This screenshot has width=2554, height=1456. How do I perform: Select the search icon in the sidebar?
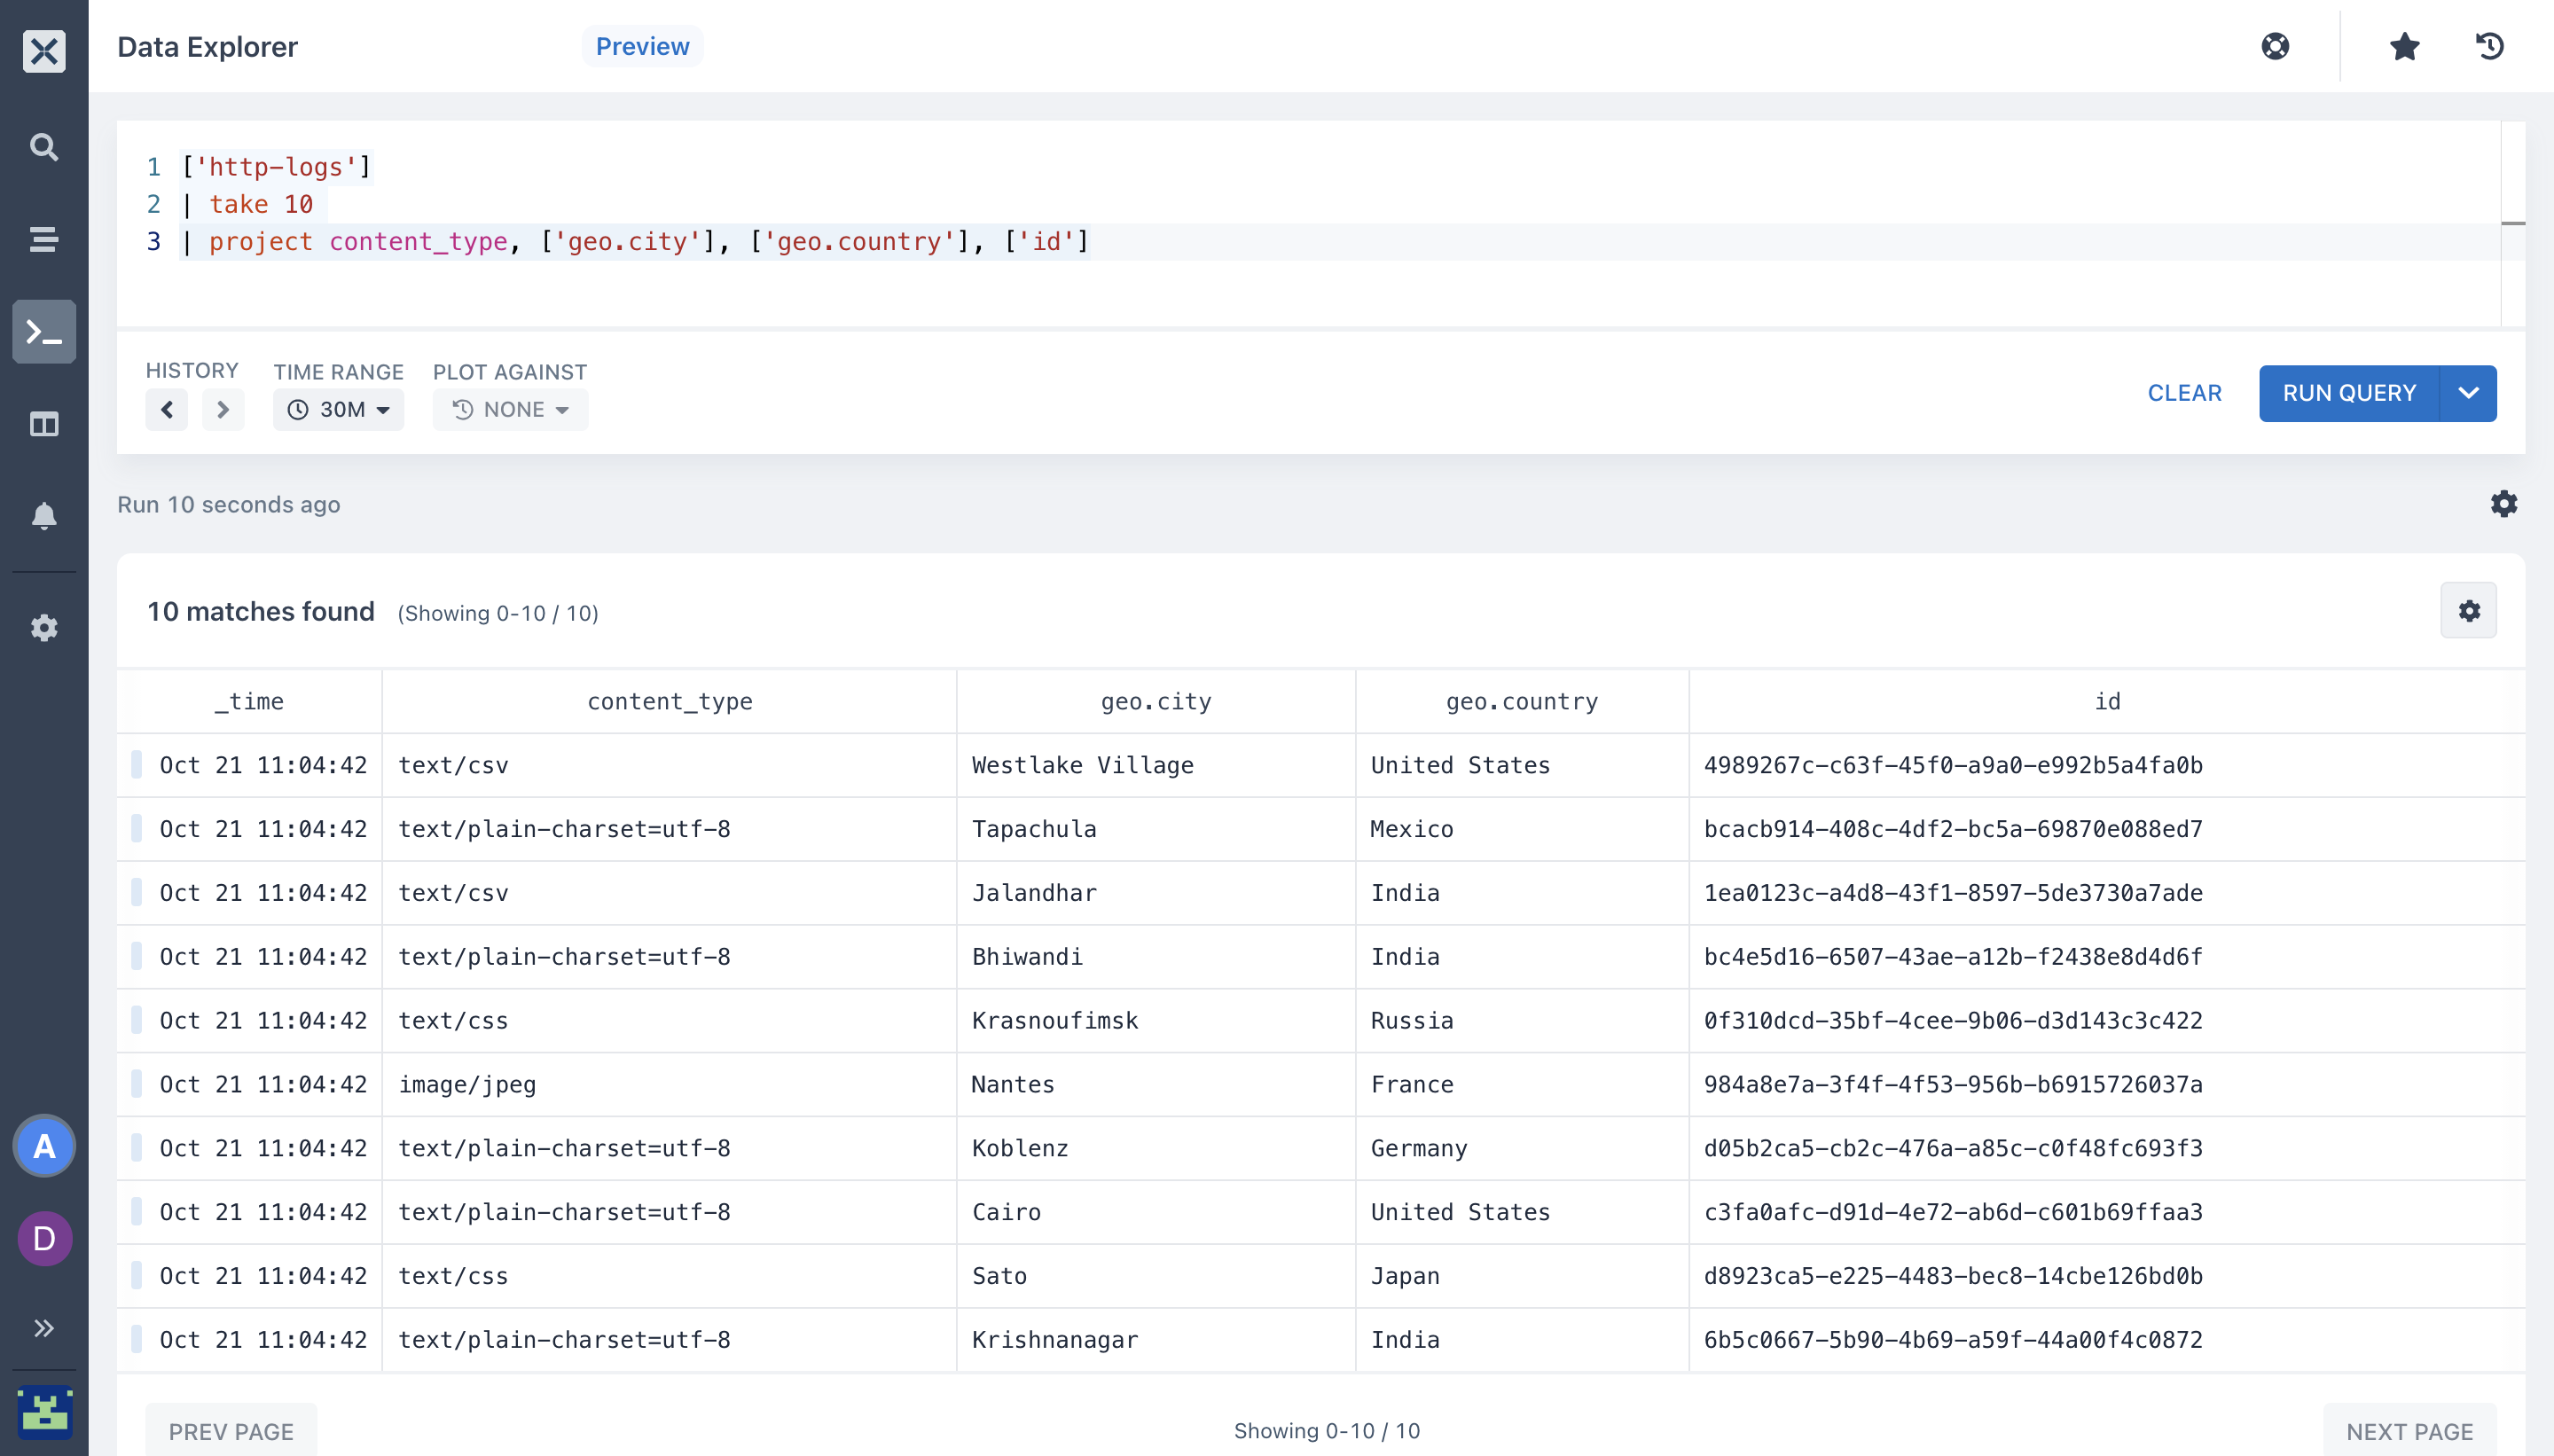coord(44,147)
